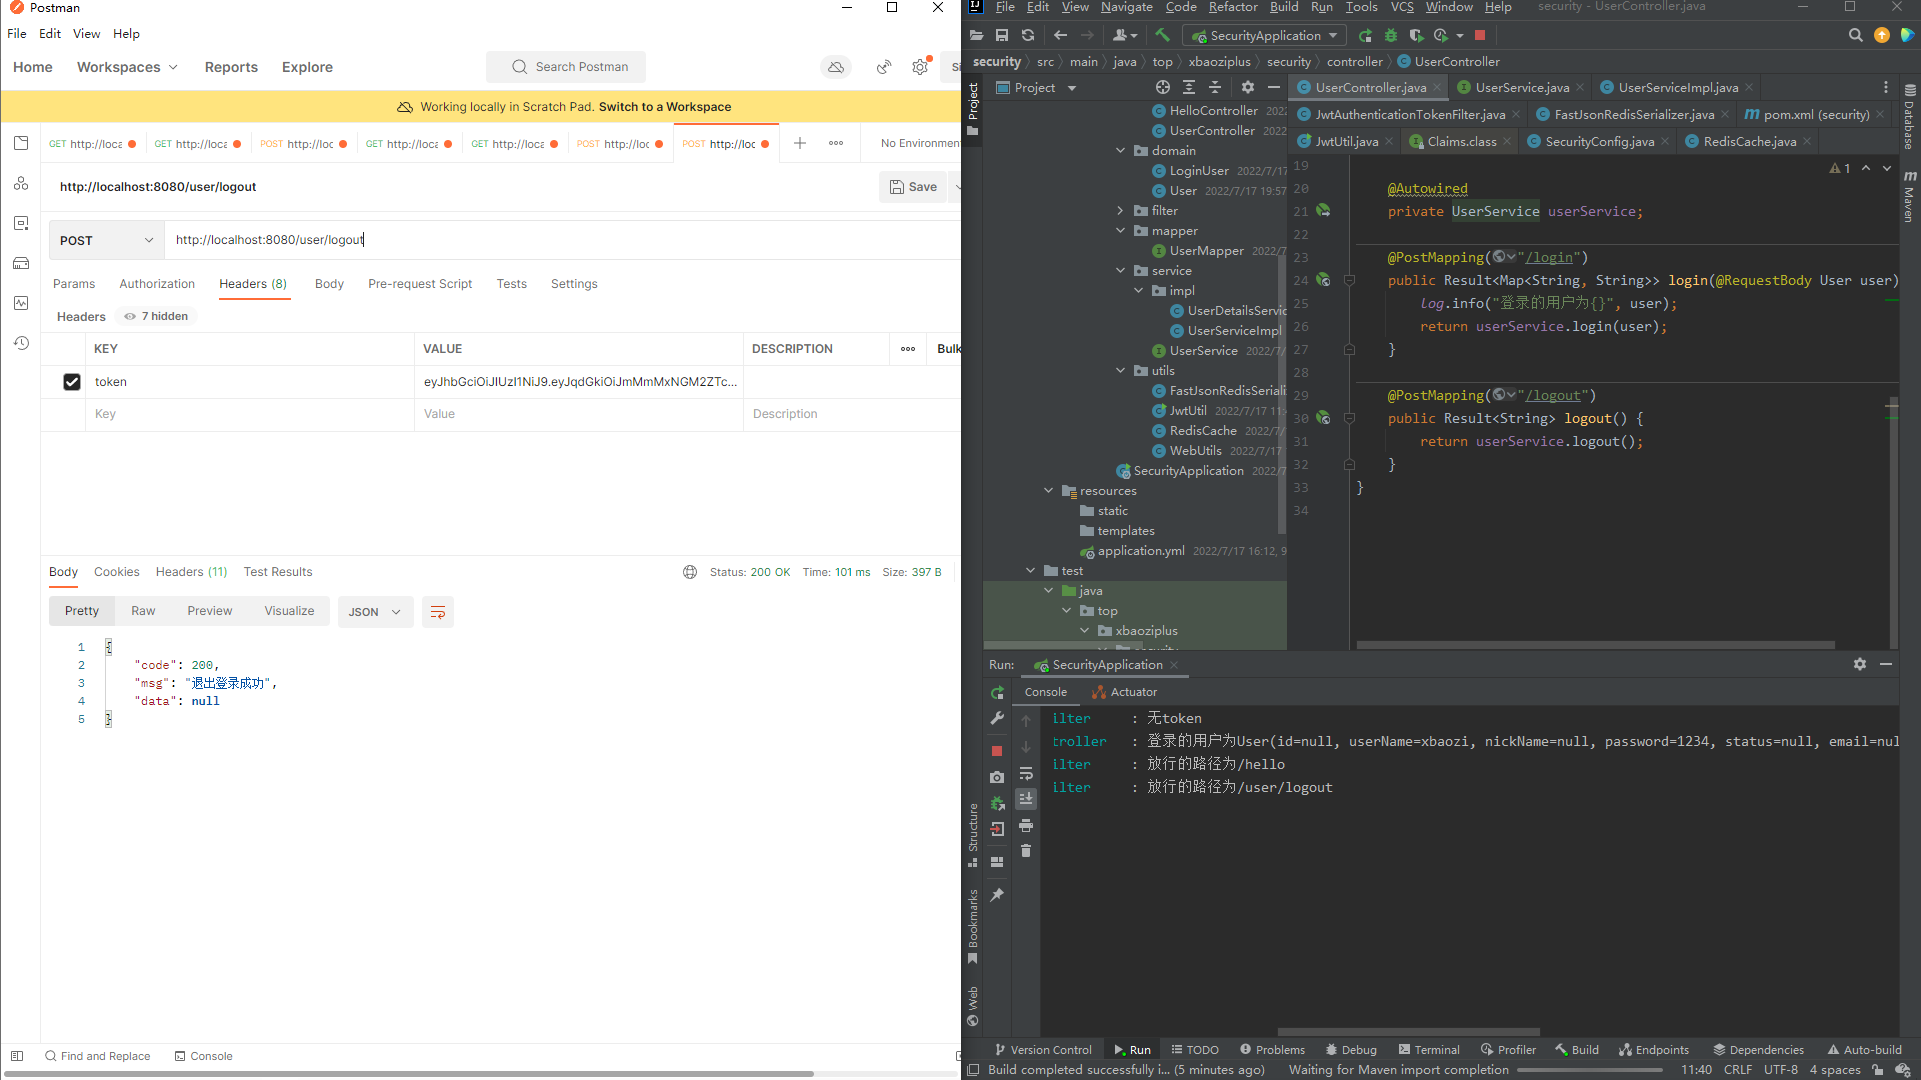Click the Postman cloud sync icon
Viewport: 1921px width, 1080px height.
coord(836,67)
